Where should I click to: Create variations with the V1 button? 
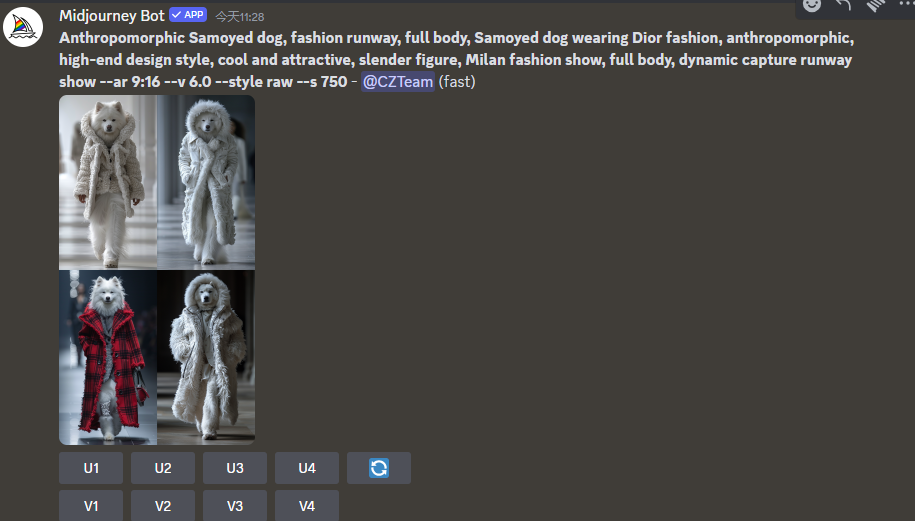tap(91, 505)
